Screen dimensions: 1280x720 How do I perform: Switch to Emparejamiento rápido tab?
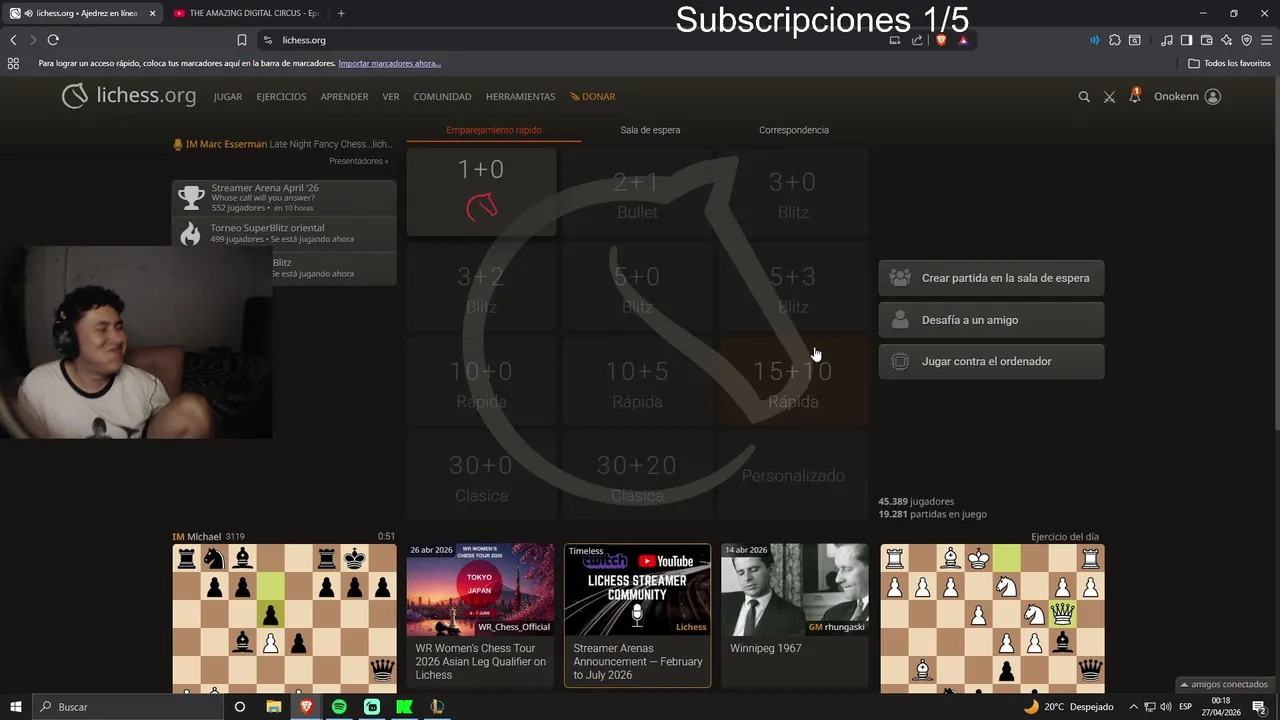point(494,130)
